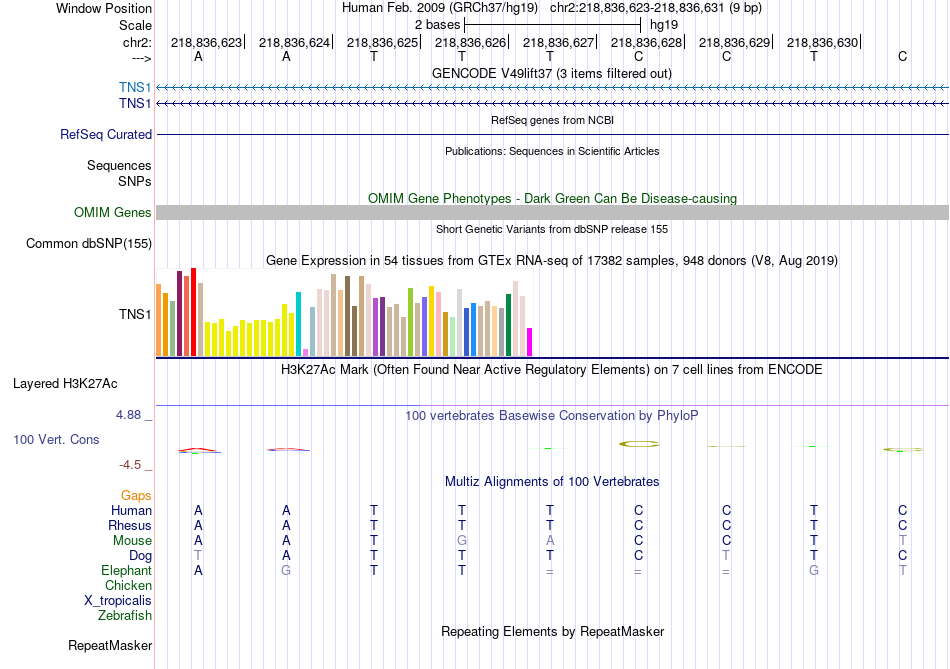Click the Sequences subtrack label

[x=119, y=165]
